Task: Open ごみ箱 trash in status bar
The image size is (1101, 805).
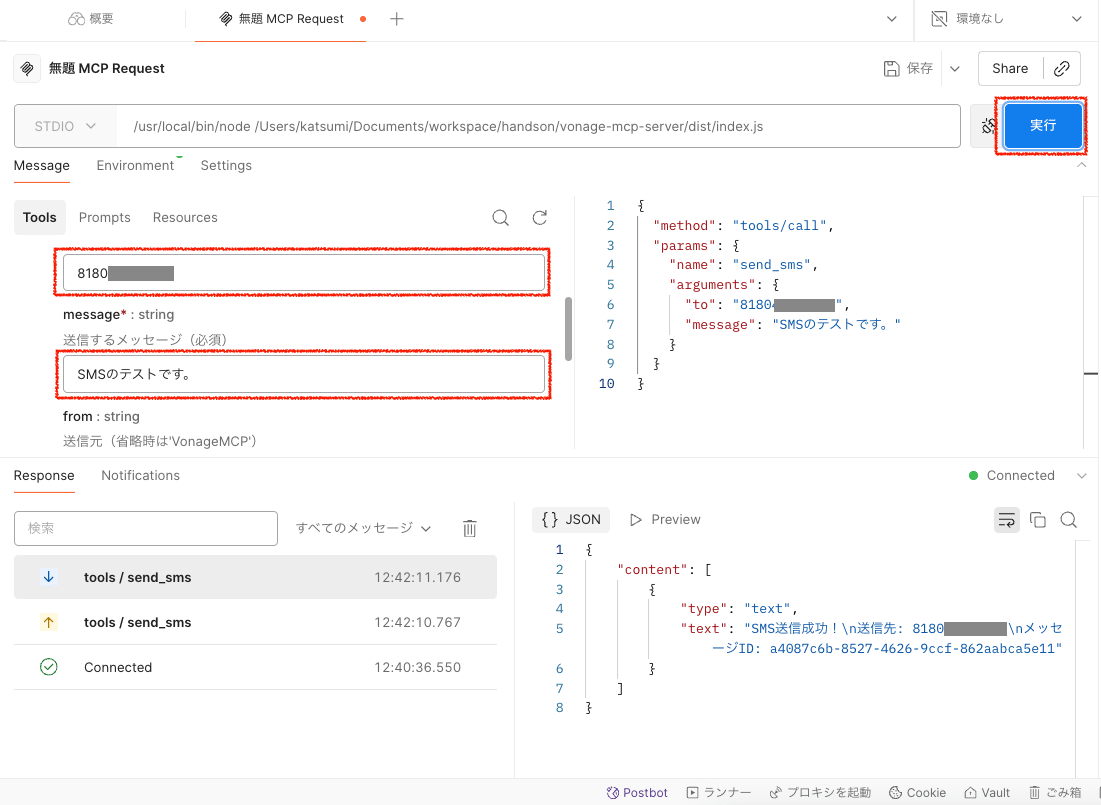Action: pyautogui.click(x=1055, y=792)
